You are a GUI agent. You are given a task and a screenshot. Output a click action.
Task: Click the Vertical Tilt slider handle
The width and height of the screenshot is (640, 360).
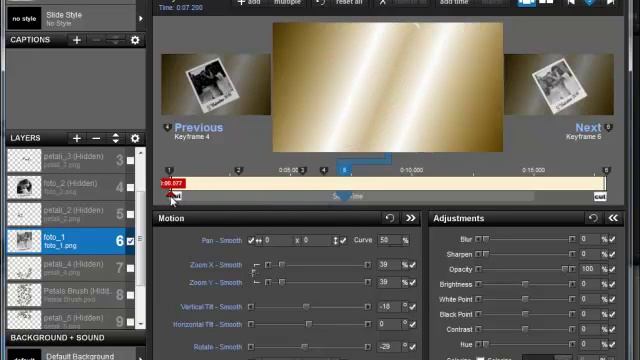point(306,307)
